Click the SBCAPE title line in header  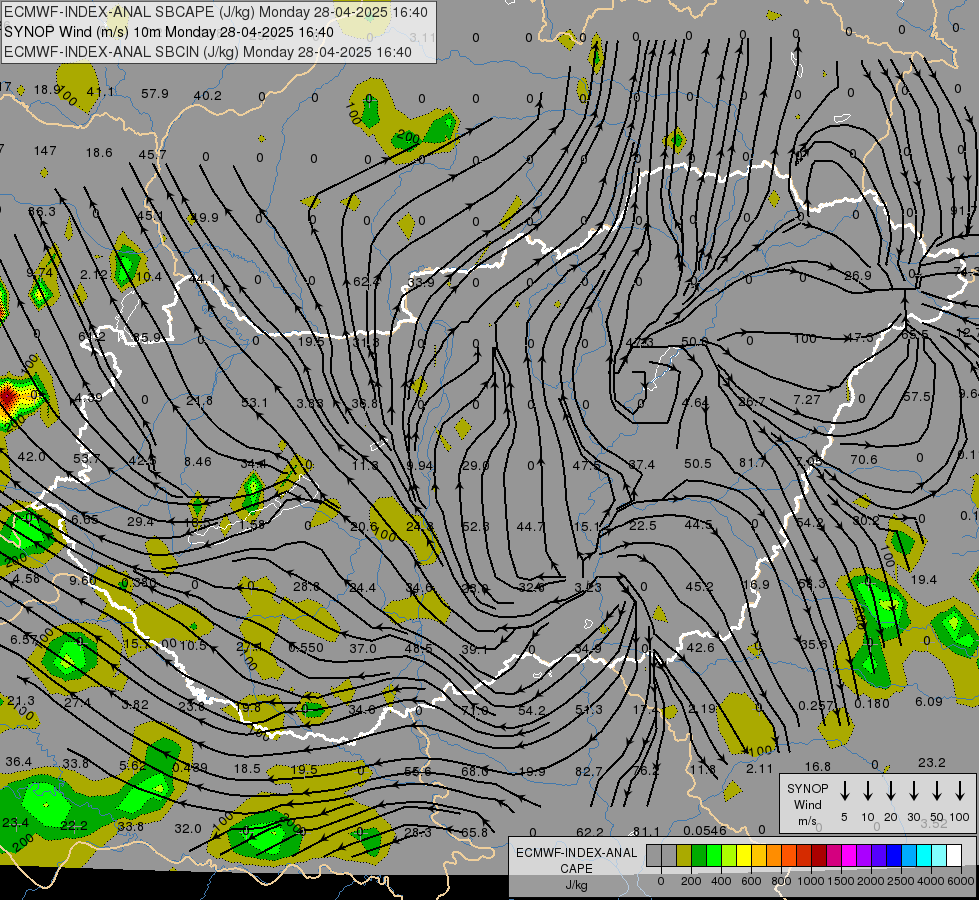point(216,12)
